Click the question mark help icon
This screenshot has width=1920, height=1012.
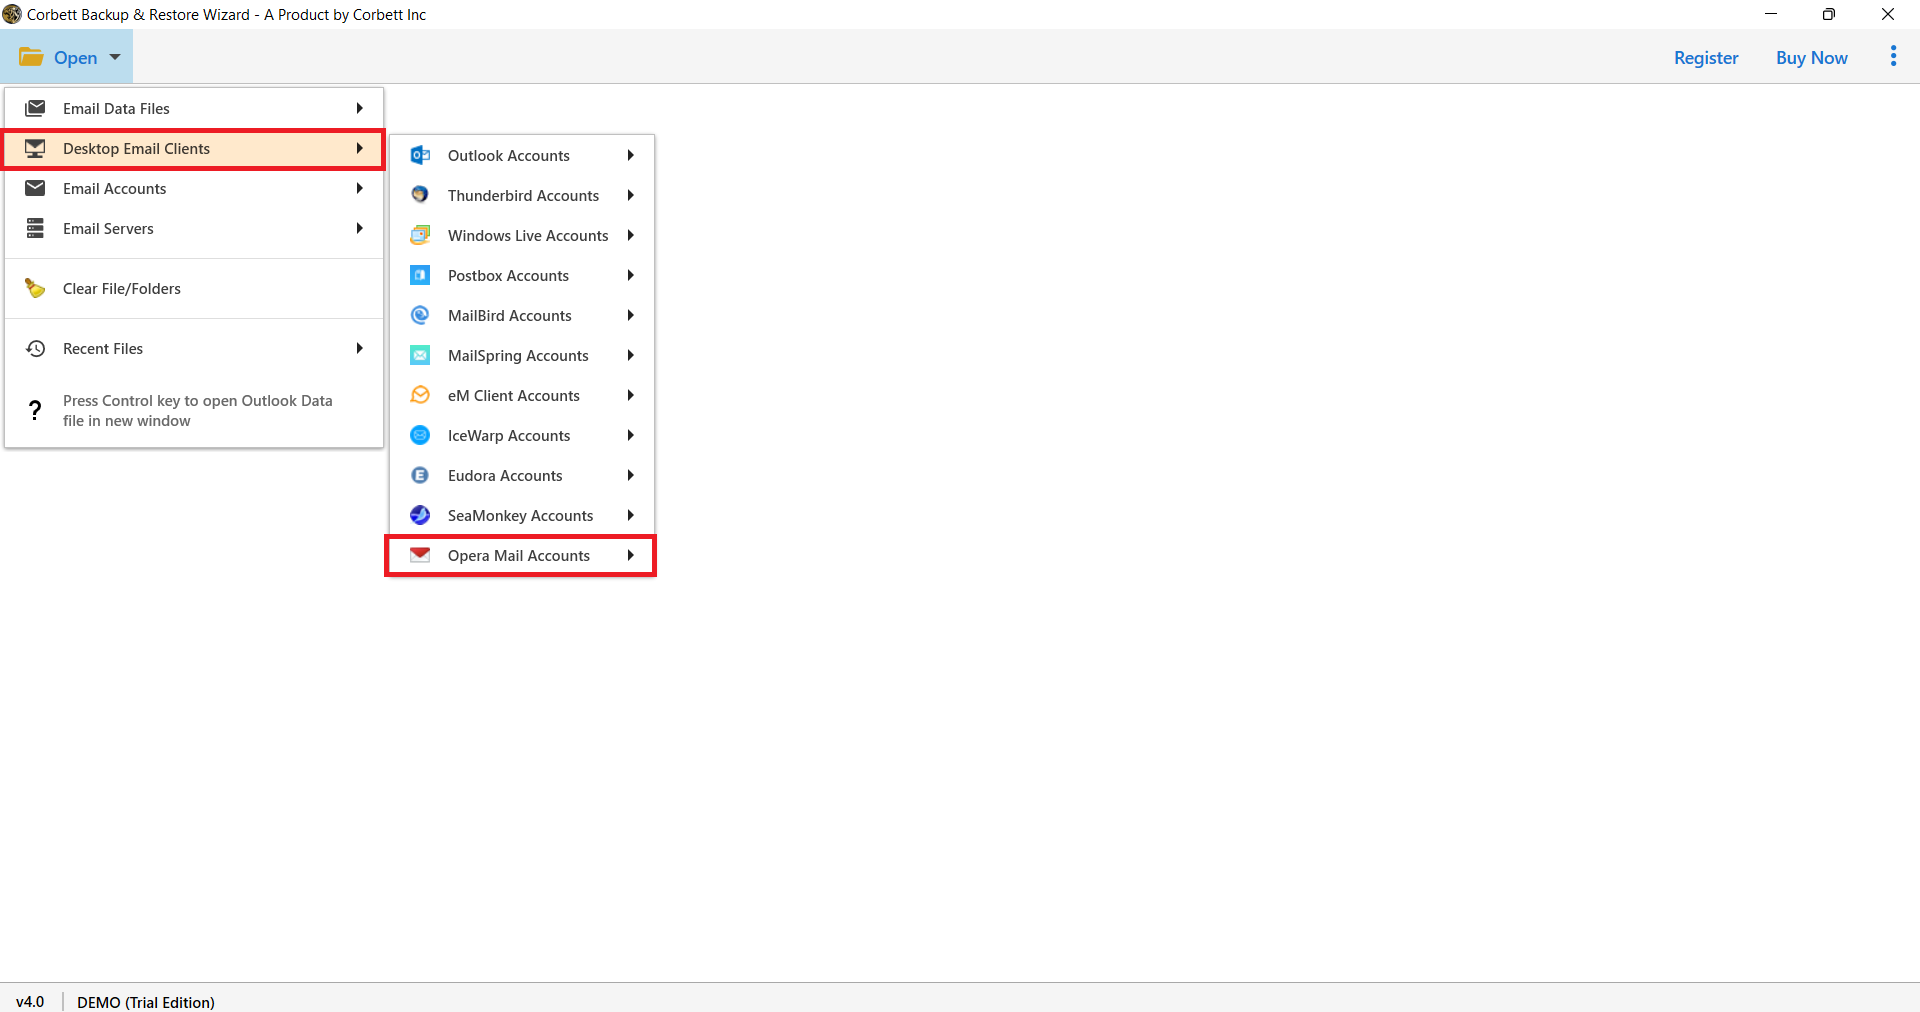coord(35,410)
